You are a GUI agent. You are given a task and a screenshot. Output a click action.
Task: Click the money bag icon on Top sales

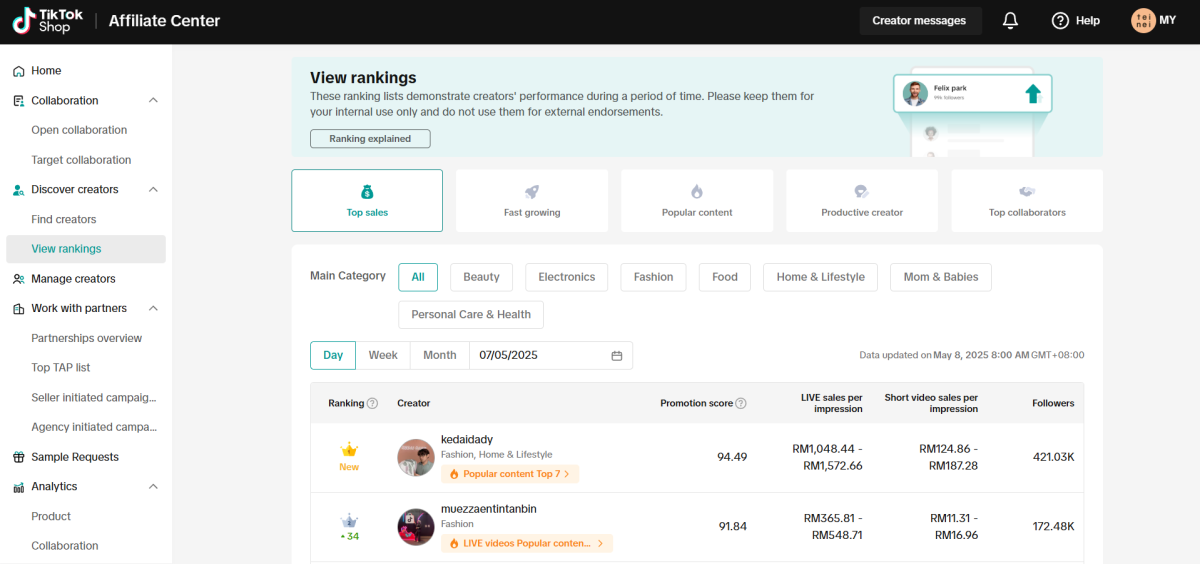367,192
